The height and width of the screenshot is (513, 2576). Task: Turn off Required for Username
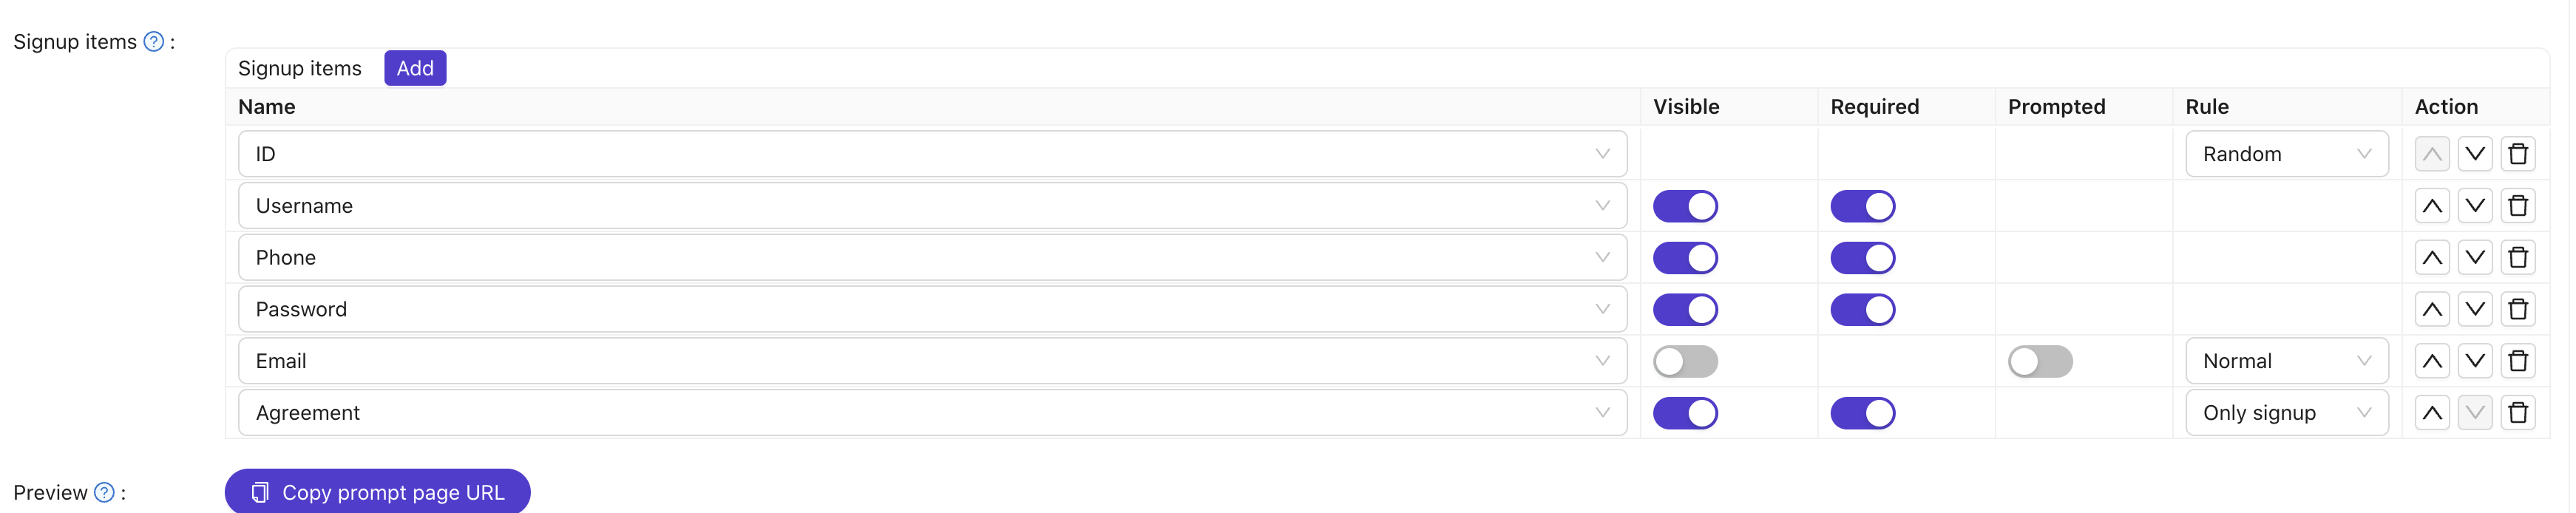1863,205
